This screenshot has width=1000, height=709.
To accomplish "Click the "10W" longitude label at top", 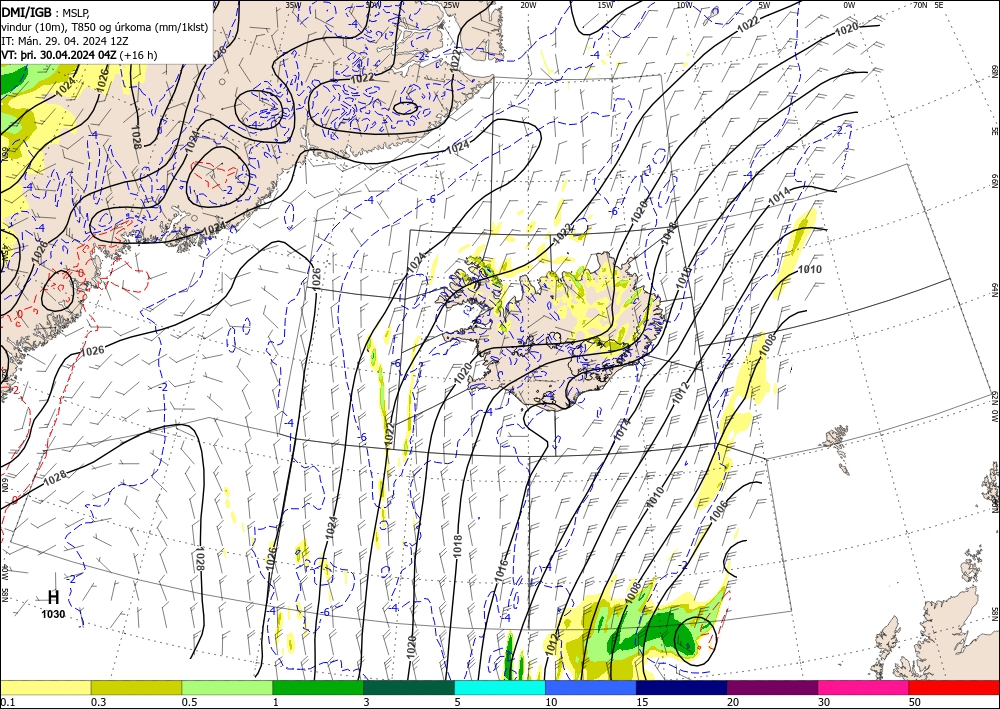I will coord(684,5).
